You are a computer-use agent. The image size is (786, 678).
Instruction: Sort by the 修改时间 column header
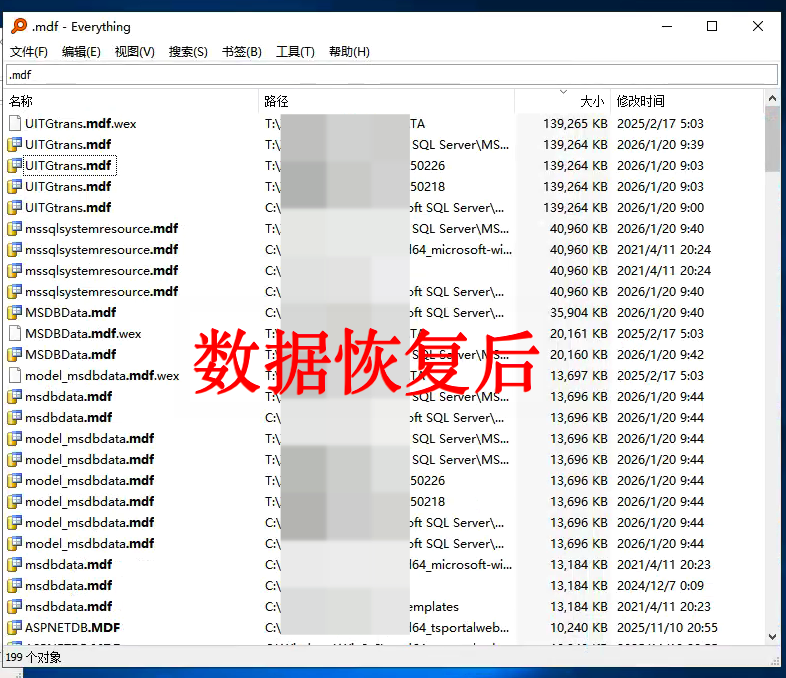pos(641,101)
